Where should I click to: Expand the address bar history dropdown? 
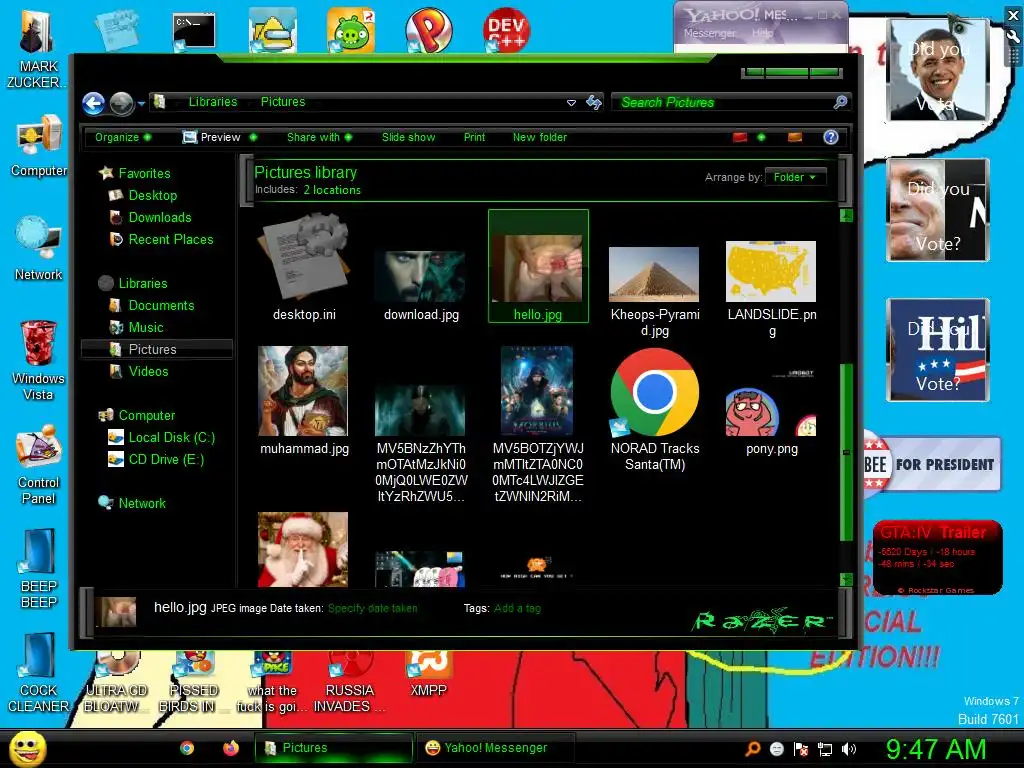pyautogui.click(x=571, y=103)
